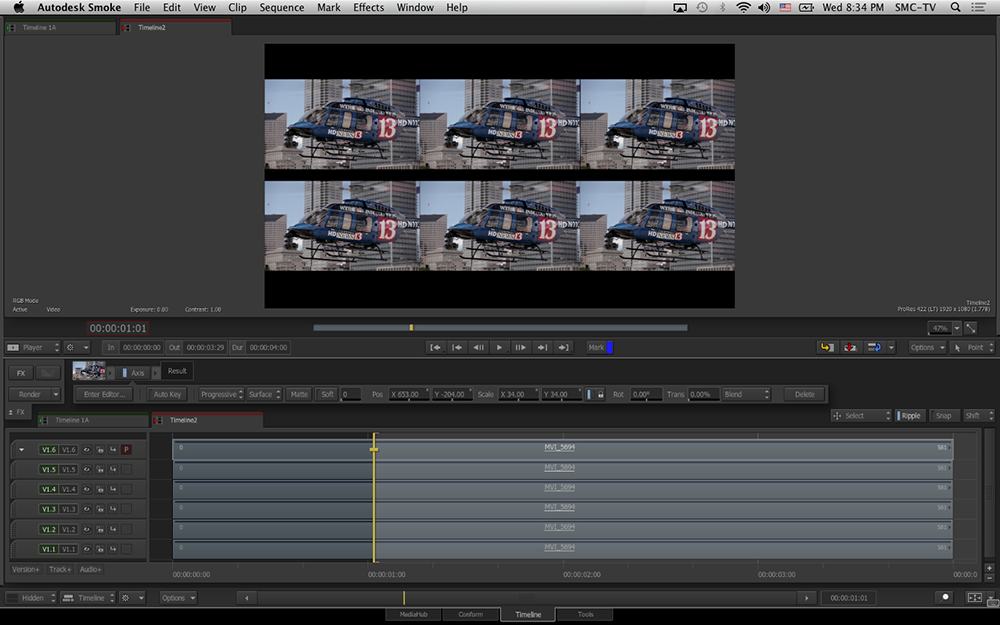Disable the Ripple editing mode
The image size is (1000, 625).
[910, 416]
